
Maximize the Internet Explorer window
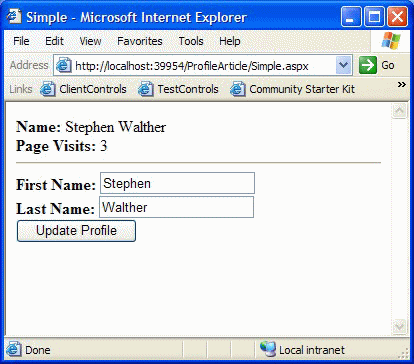pyautogui.click(x=374, y=17)
